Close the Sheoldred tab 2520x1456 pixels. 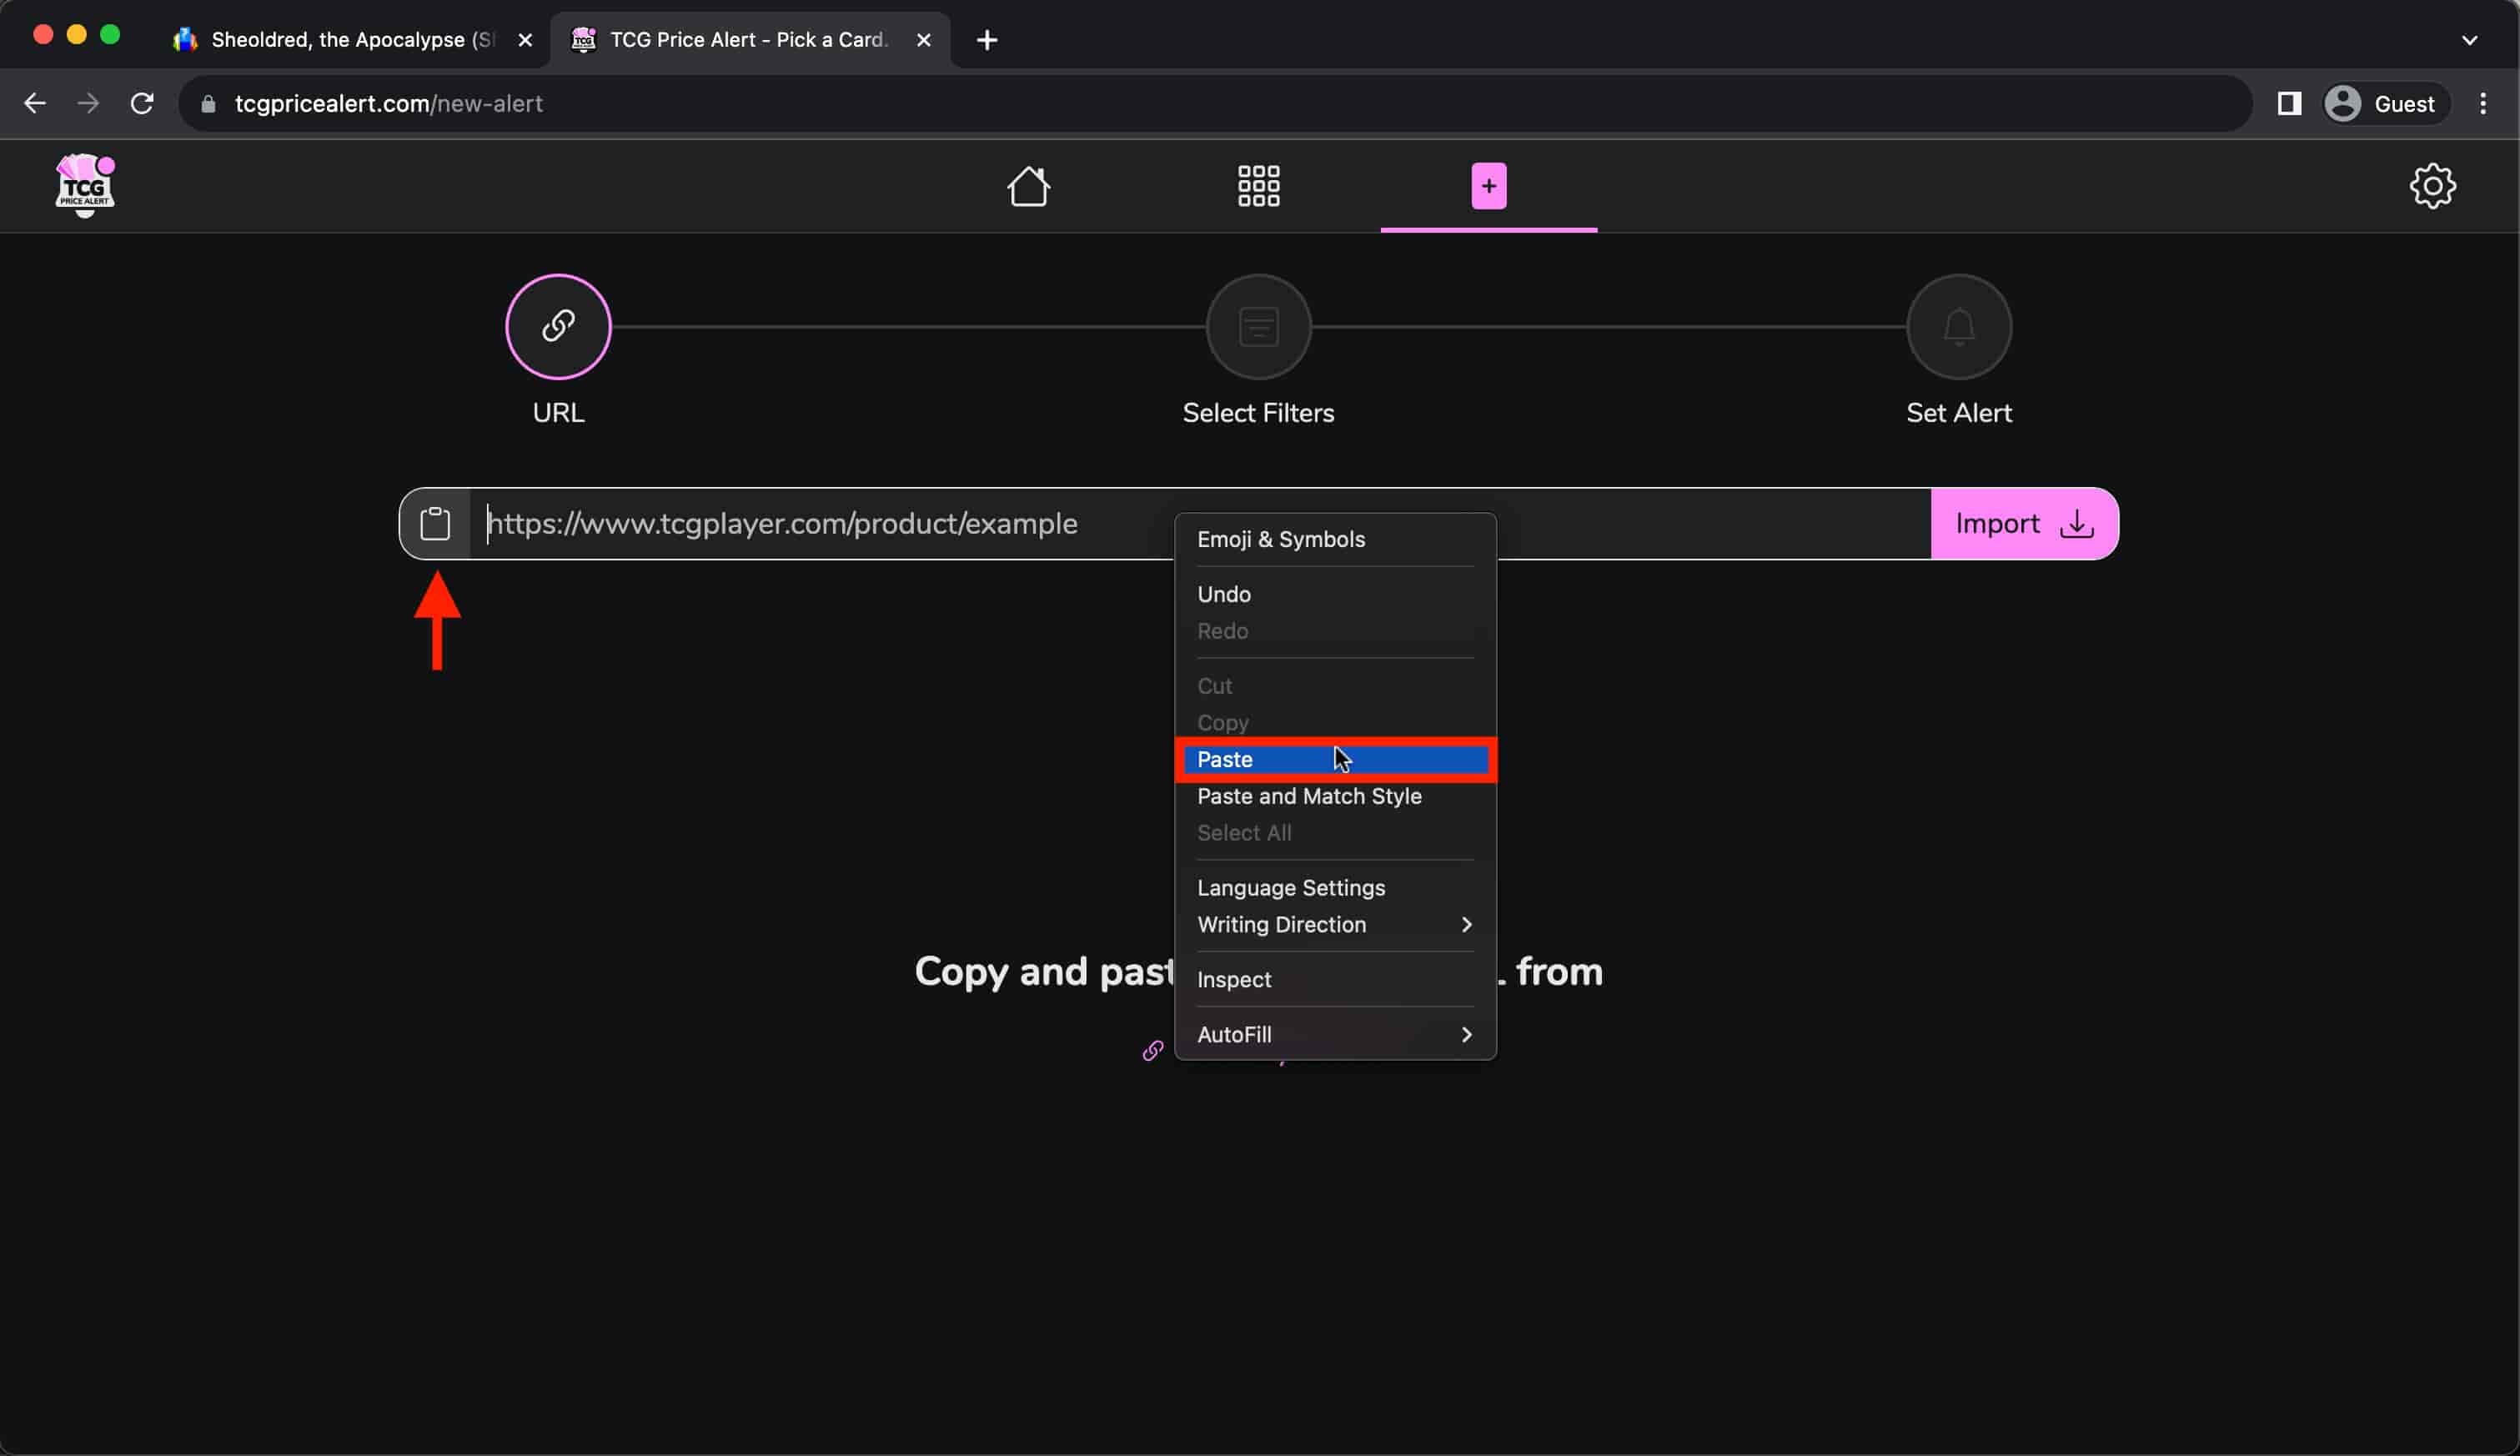(525, 40)
